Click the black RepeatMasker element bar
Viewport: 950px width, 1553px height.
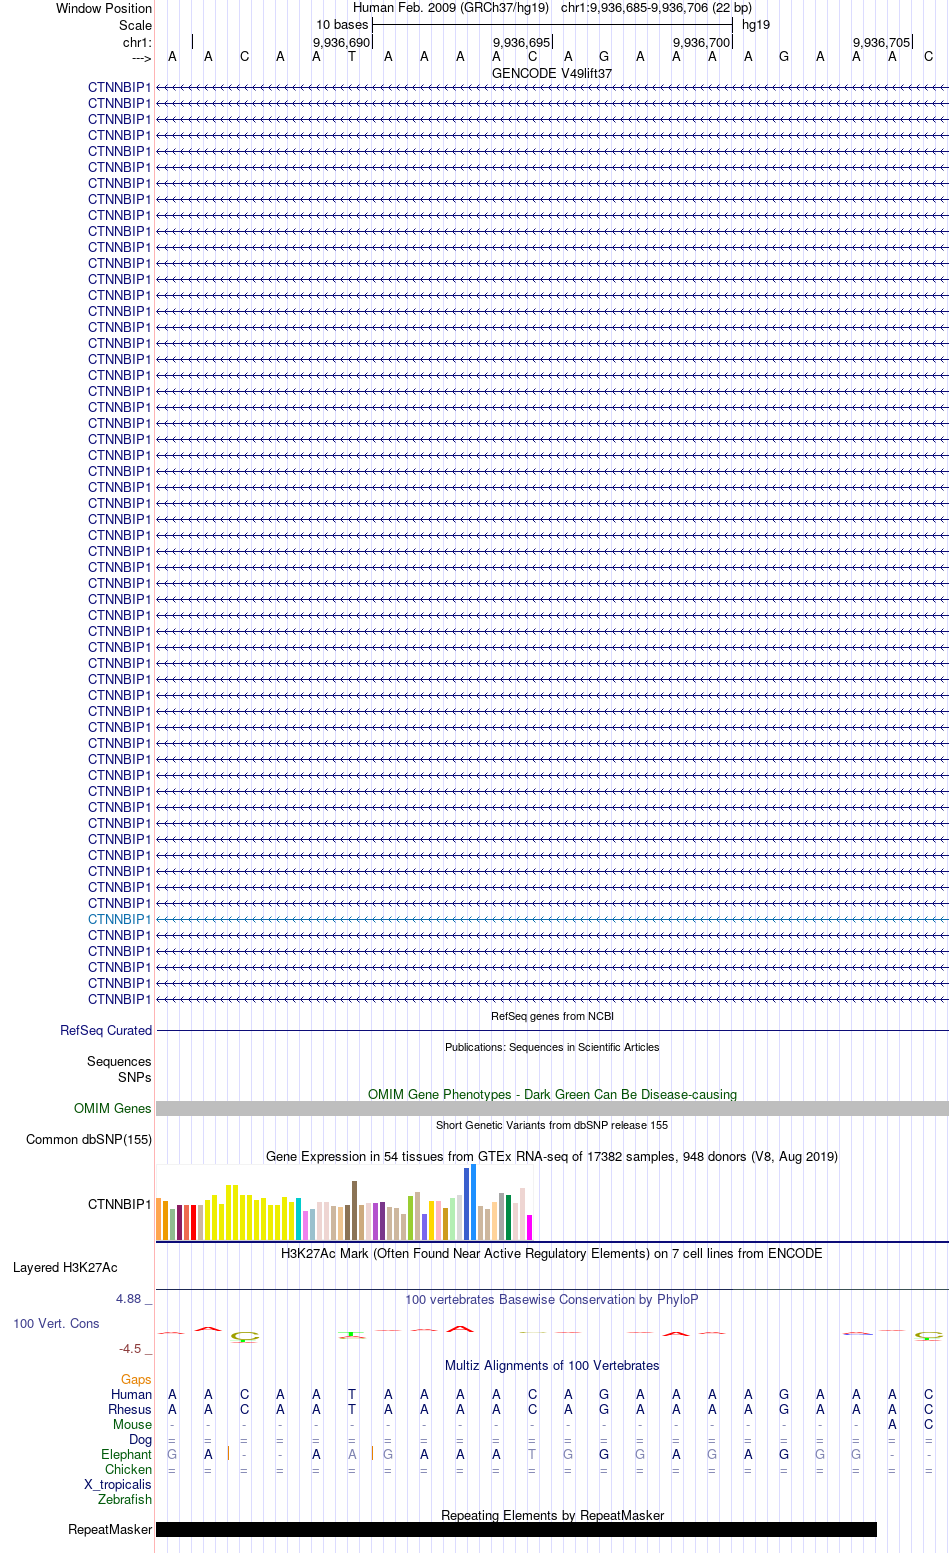[x=516, y=1529]
